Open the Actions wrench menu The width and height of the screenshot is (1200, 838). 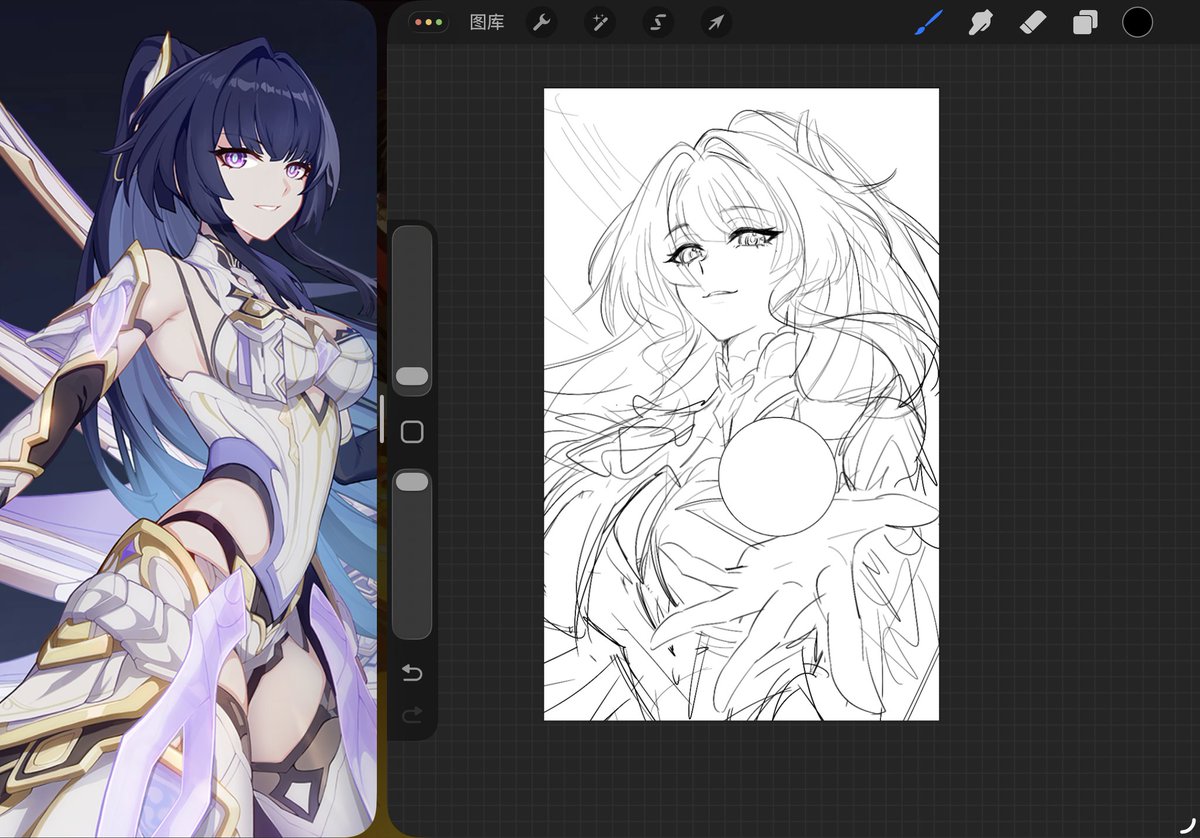[542, 22]
